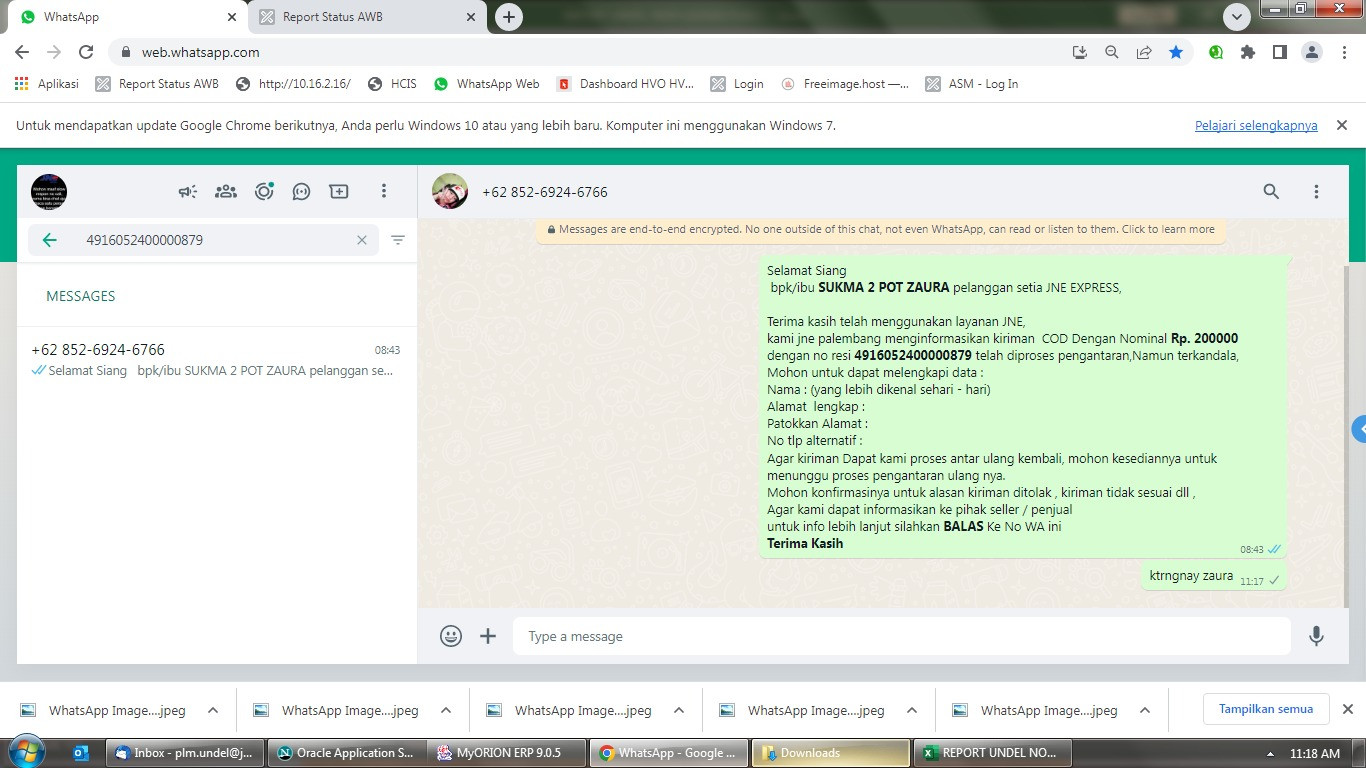Click Tampilkan semua downloads button
The width and height of the screenshot is (1366, 768).
[1266, 709]
